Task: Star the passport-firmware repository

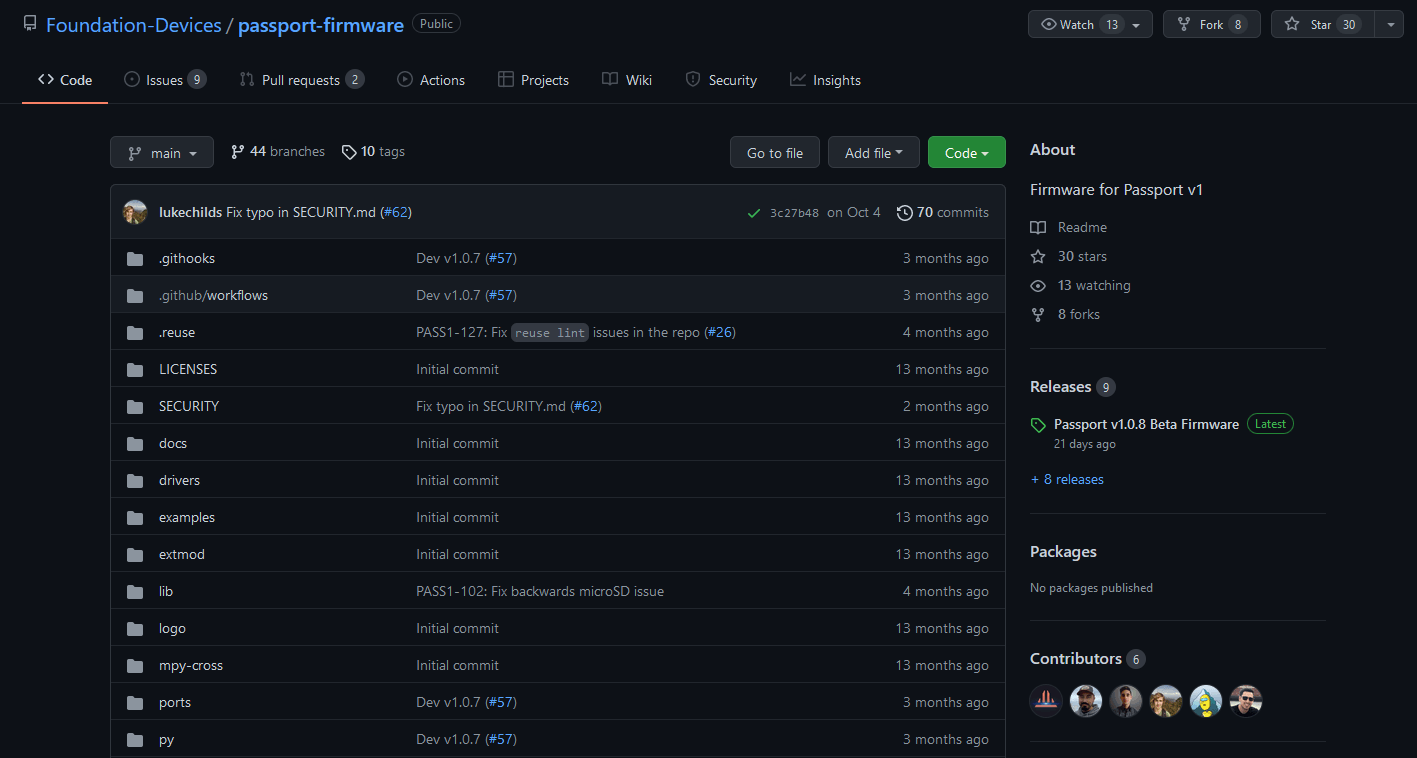Action: [1322, 24]
